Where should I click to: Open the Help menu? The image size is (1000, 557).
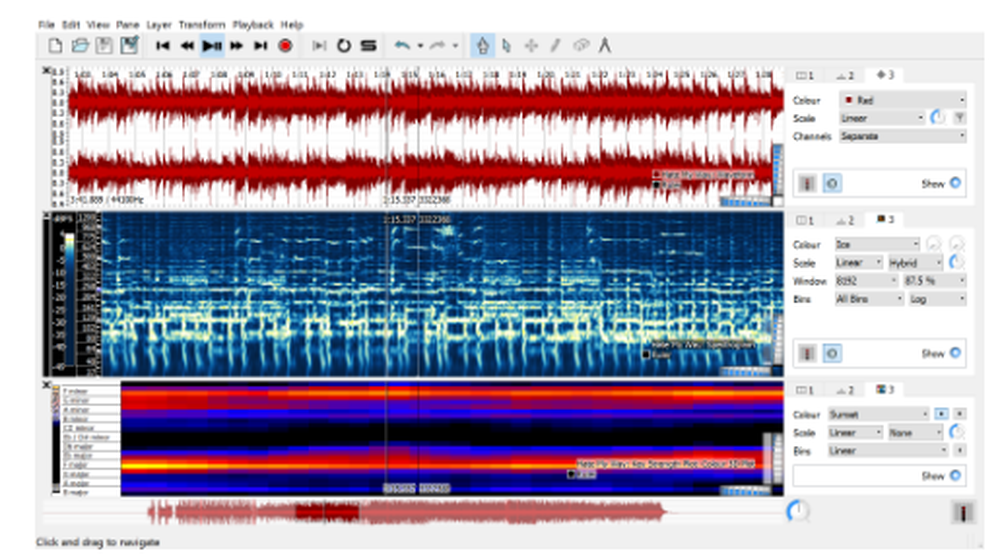[292, 25]
